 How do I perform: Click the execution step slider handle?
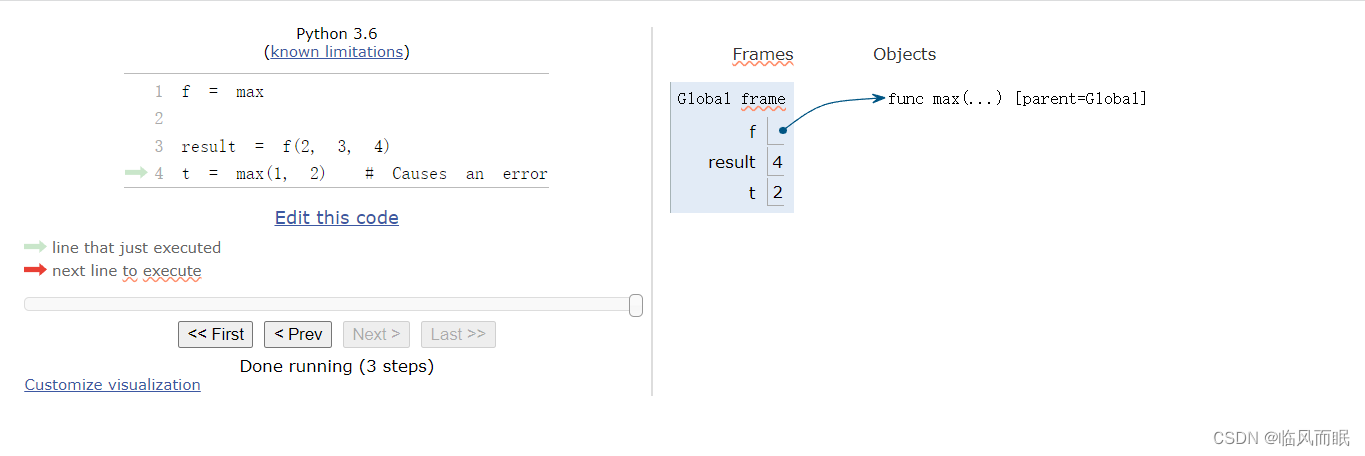click(x=636, y=305)
